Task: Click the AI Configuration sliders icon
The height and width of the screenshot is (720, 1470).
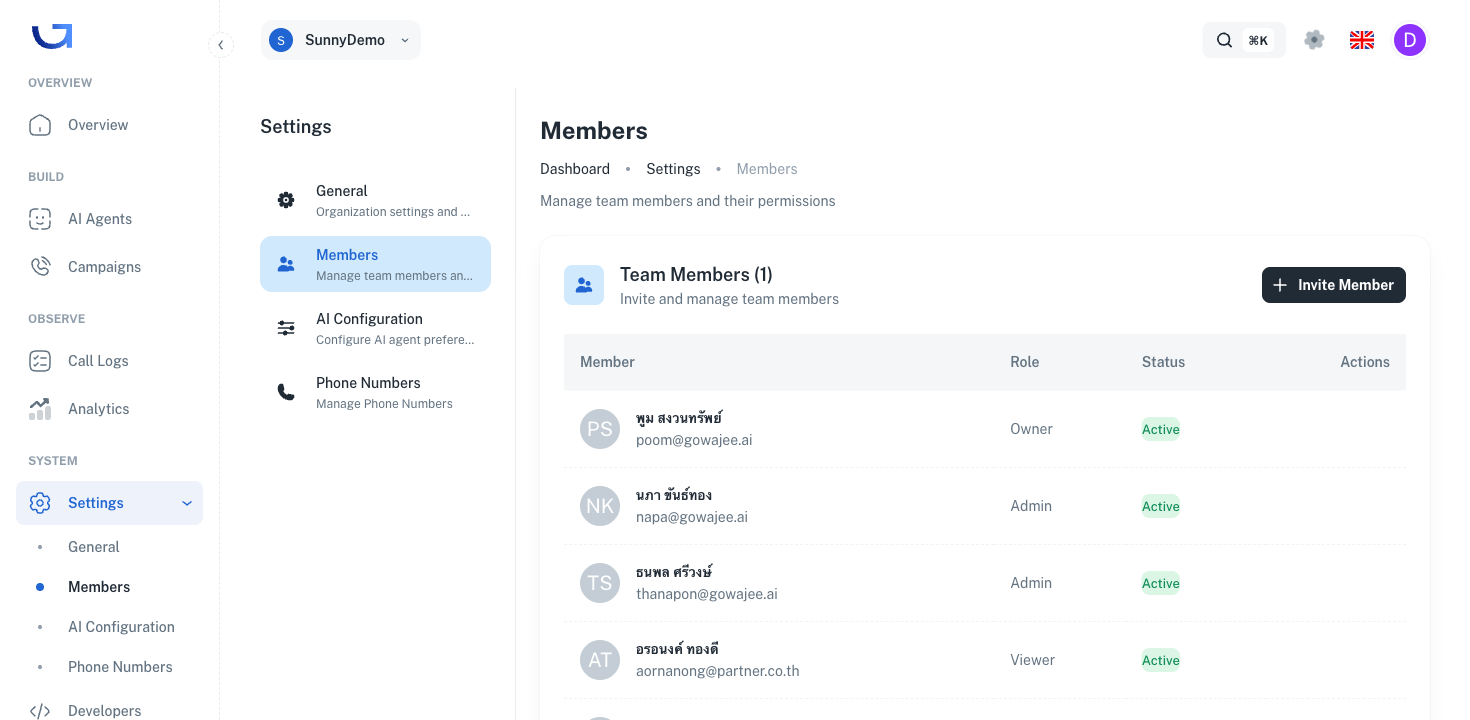Action: [x=286, y=328]
